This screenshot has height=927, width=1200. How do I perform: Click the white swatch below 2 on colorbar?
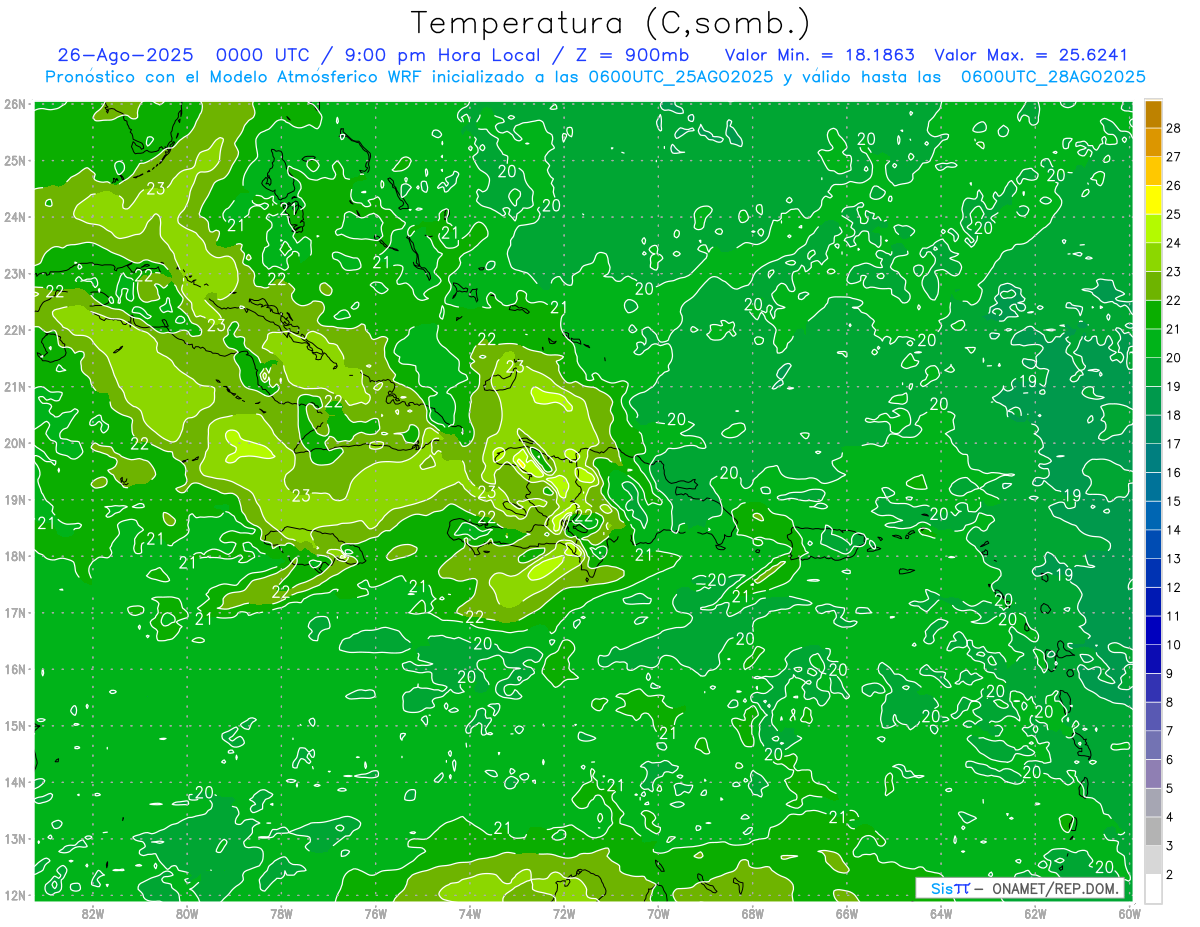(x=1153, y=888)
